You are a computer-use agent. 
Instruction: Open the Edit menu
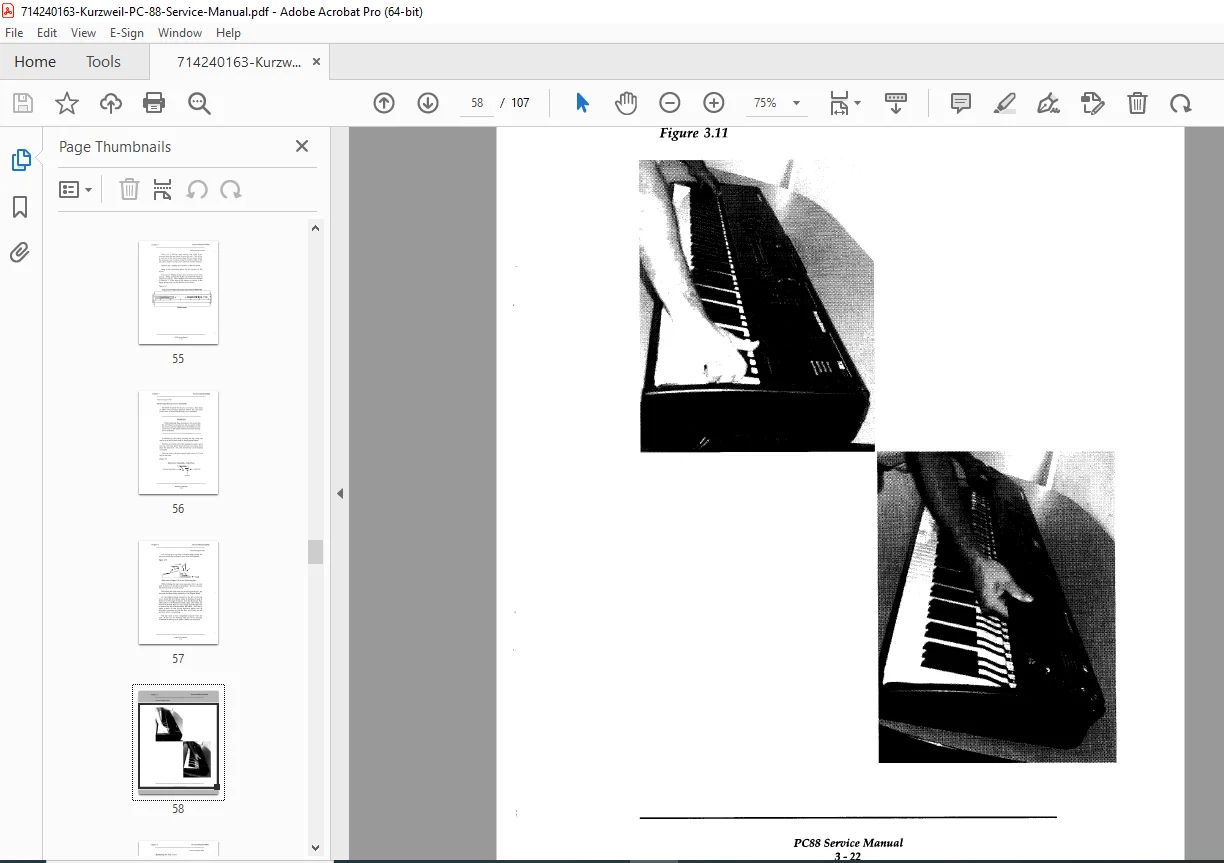tap(47, 33)
